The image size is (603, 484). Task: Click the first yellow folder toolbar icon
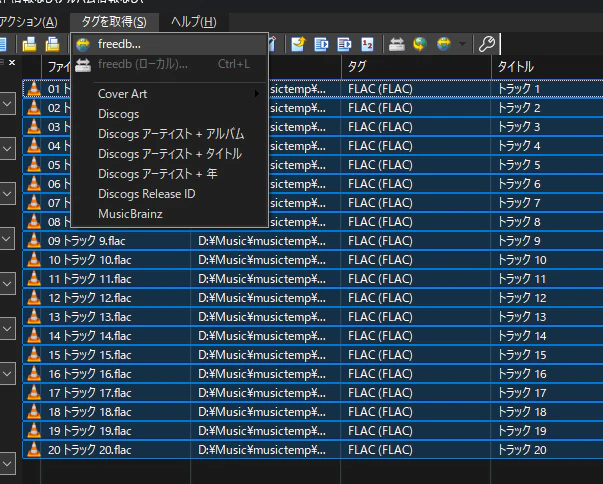29,44
